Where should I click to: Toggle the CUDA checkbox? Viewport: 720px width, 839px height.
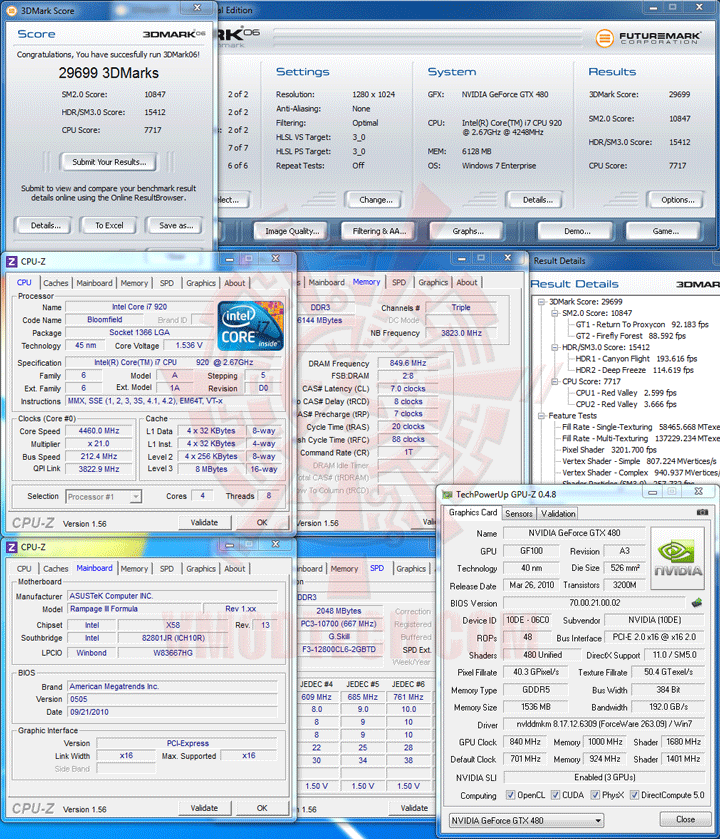[555, 795]
